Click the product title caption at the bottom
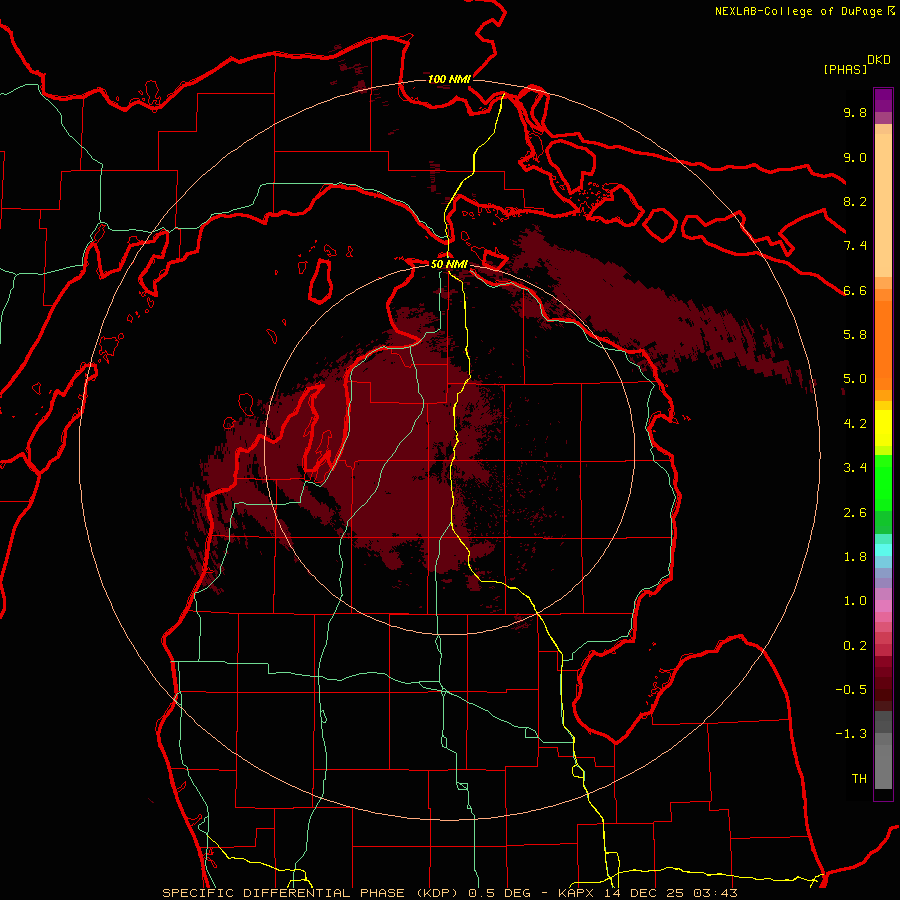 pos(449,893)
